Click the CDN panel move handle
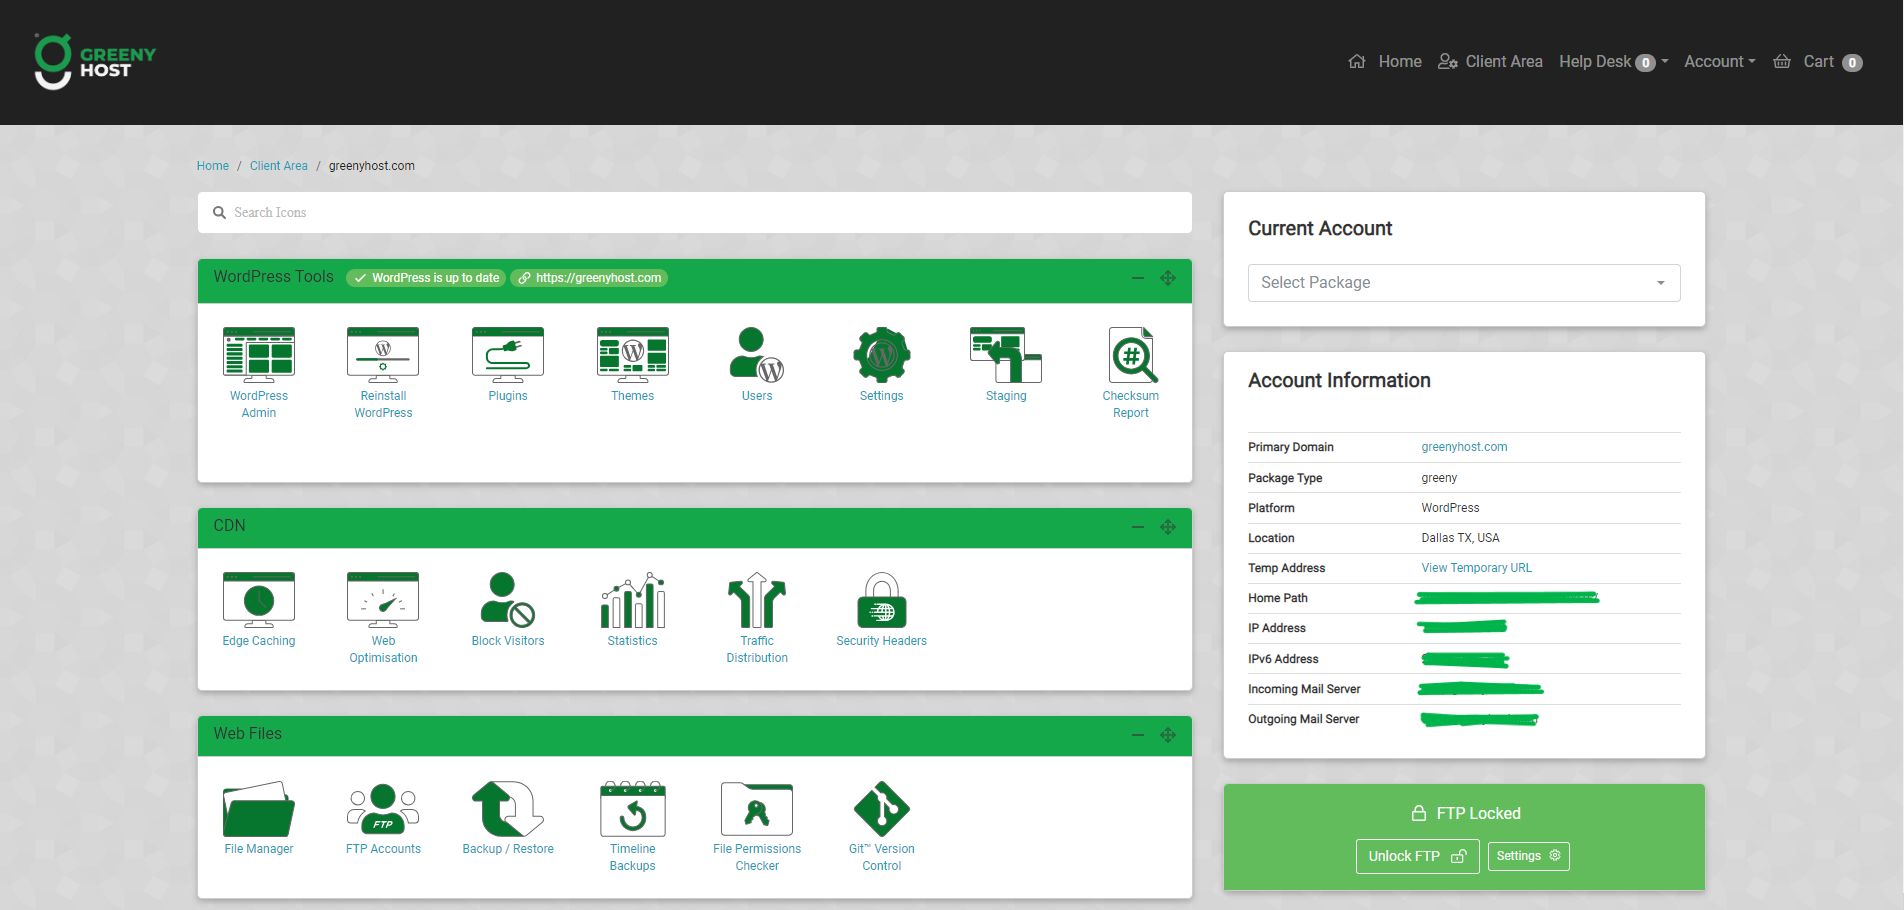Screen dimensions: 1904x910 1168,527
